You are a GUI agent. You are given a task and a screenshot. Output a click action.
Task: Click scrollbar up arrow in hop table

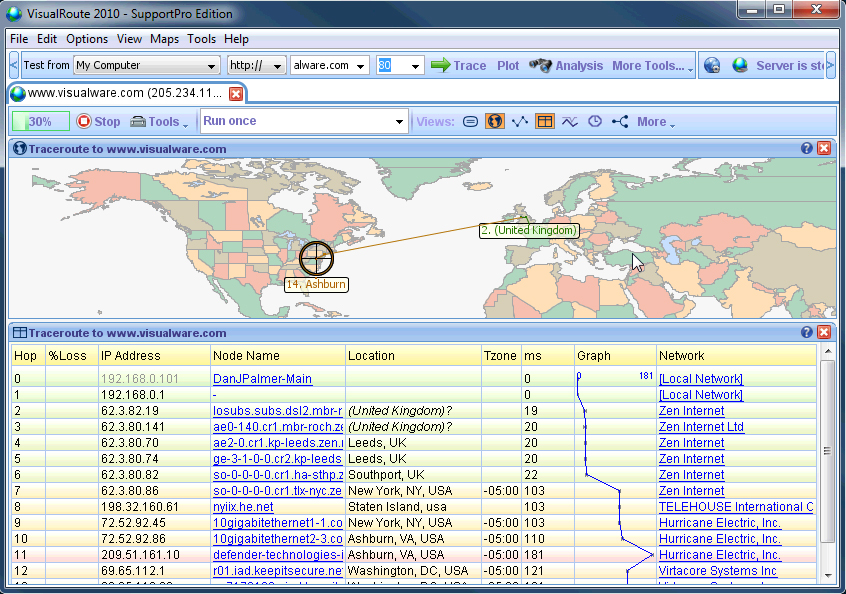828,352
